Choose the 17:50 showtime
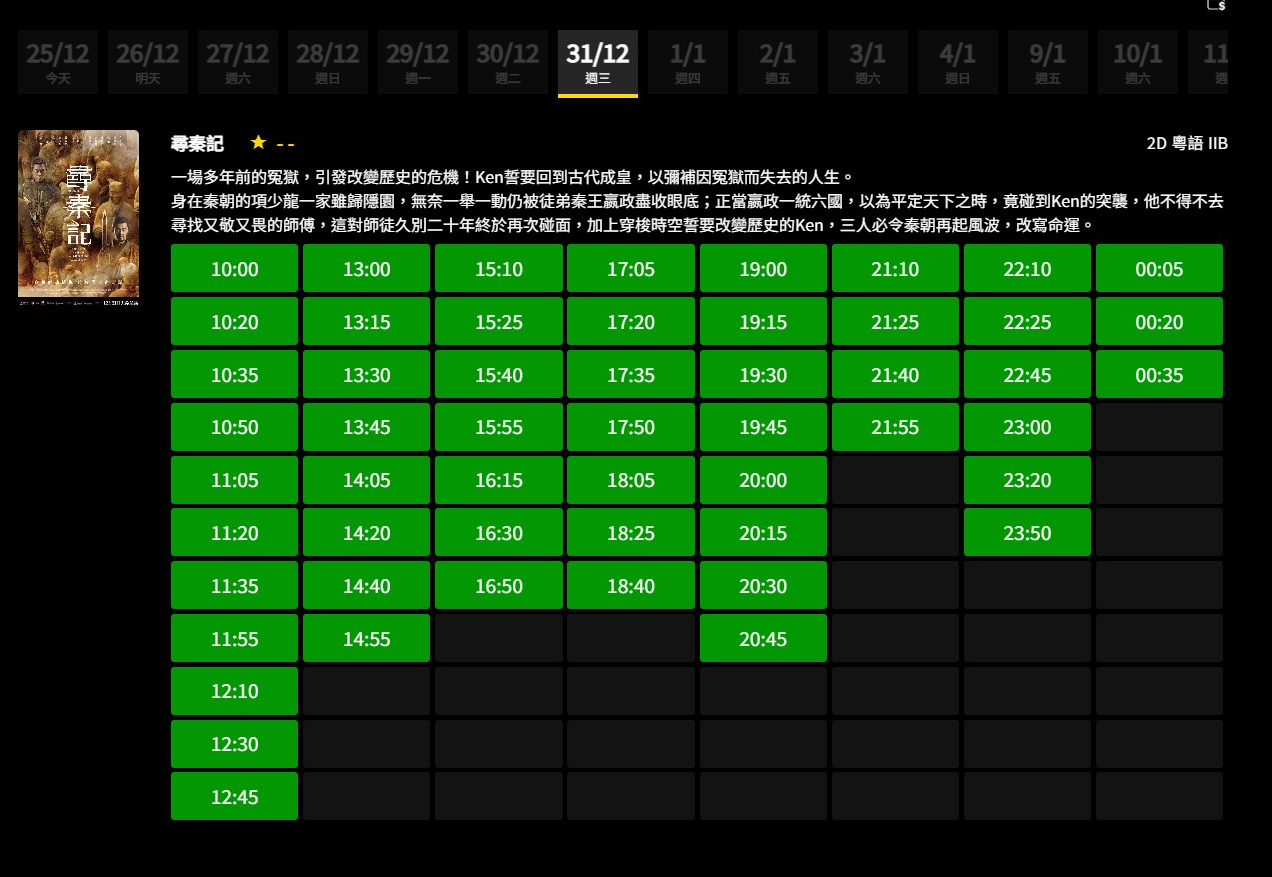The height and width of the screenshot is (877, 1272). pos(630,427)
